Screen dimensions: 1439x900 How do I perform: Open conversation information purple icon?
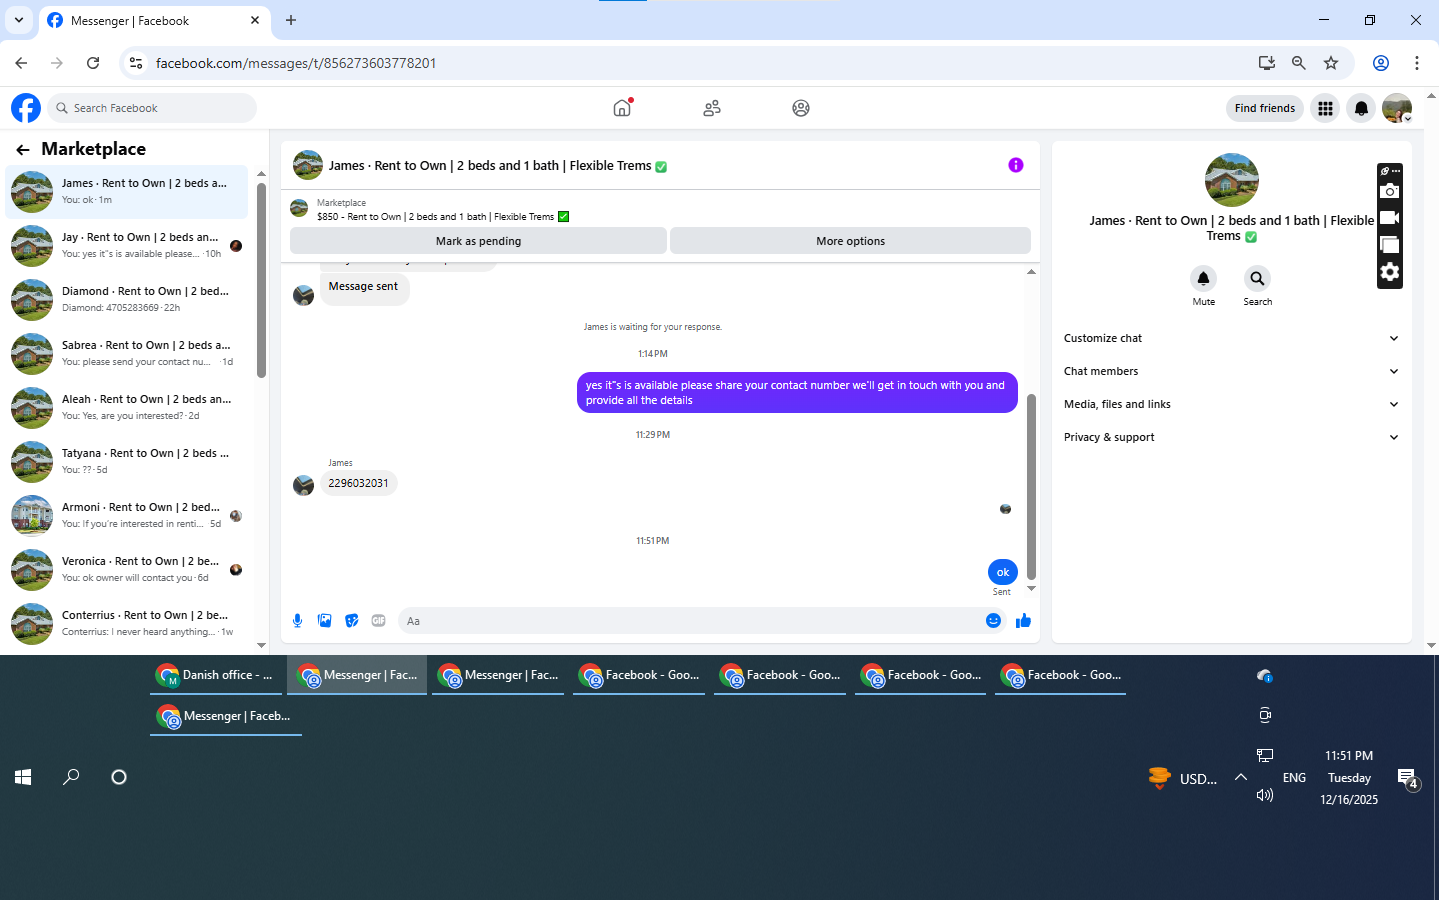pyautogui.click(x=1016, y=165)
